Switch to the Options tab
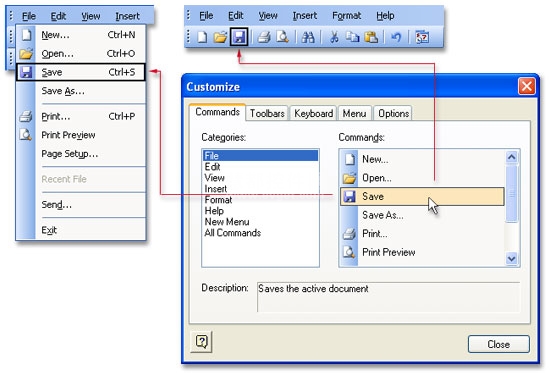This screenshot has width=550, height=373. coord(394,113)
